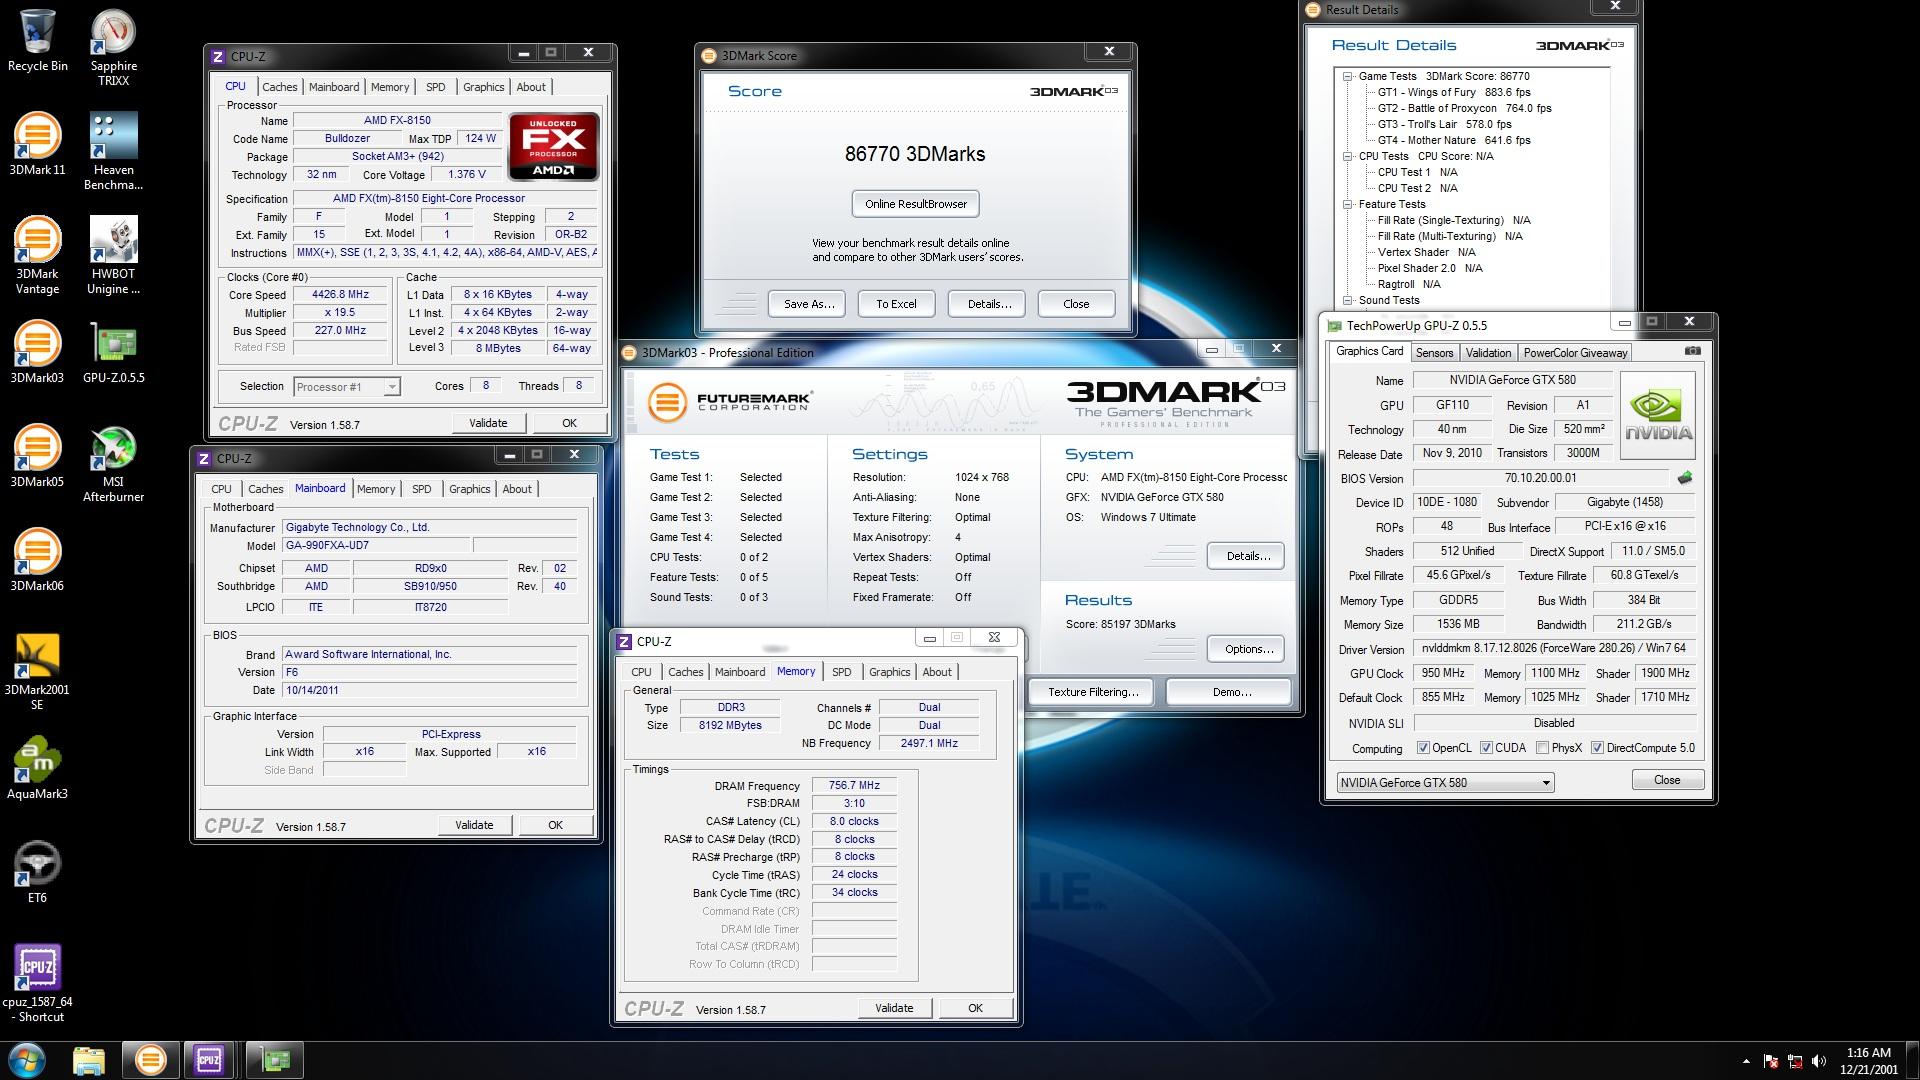Open the Sensors tab in GPU-Z

coord(1434,353)
